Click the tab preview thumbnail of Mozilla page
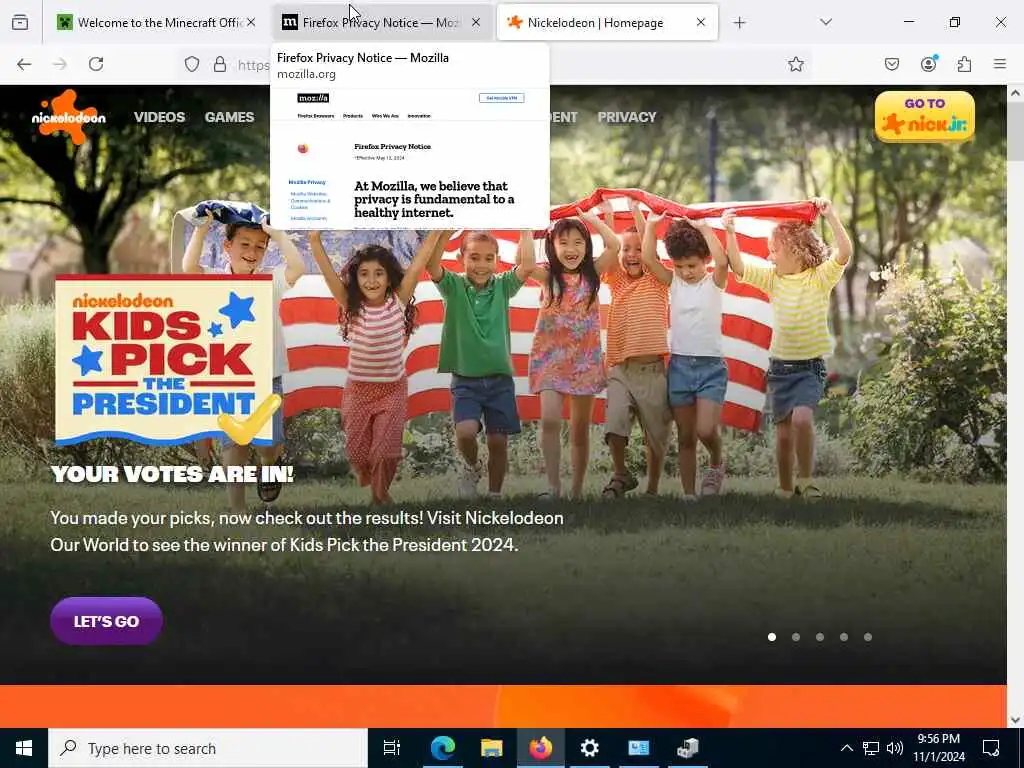1024x768 pixels. point(410,159)
